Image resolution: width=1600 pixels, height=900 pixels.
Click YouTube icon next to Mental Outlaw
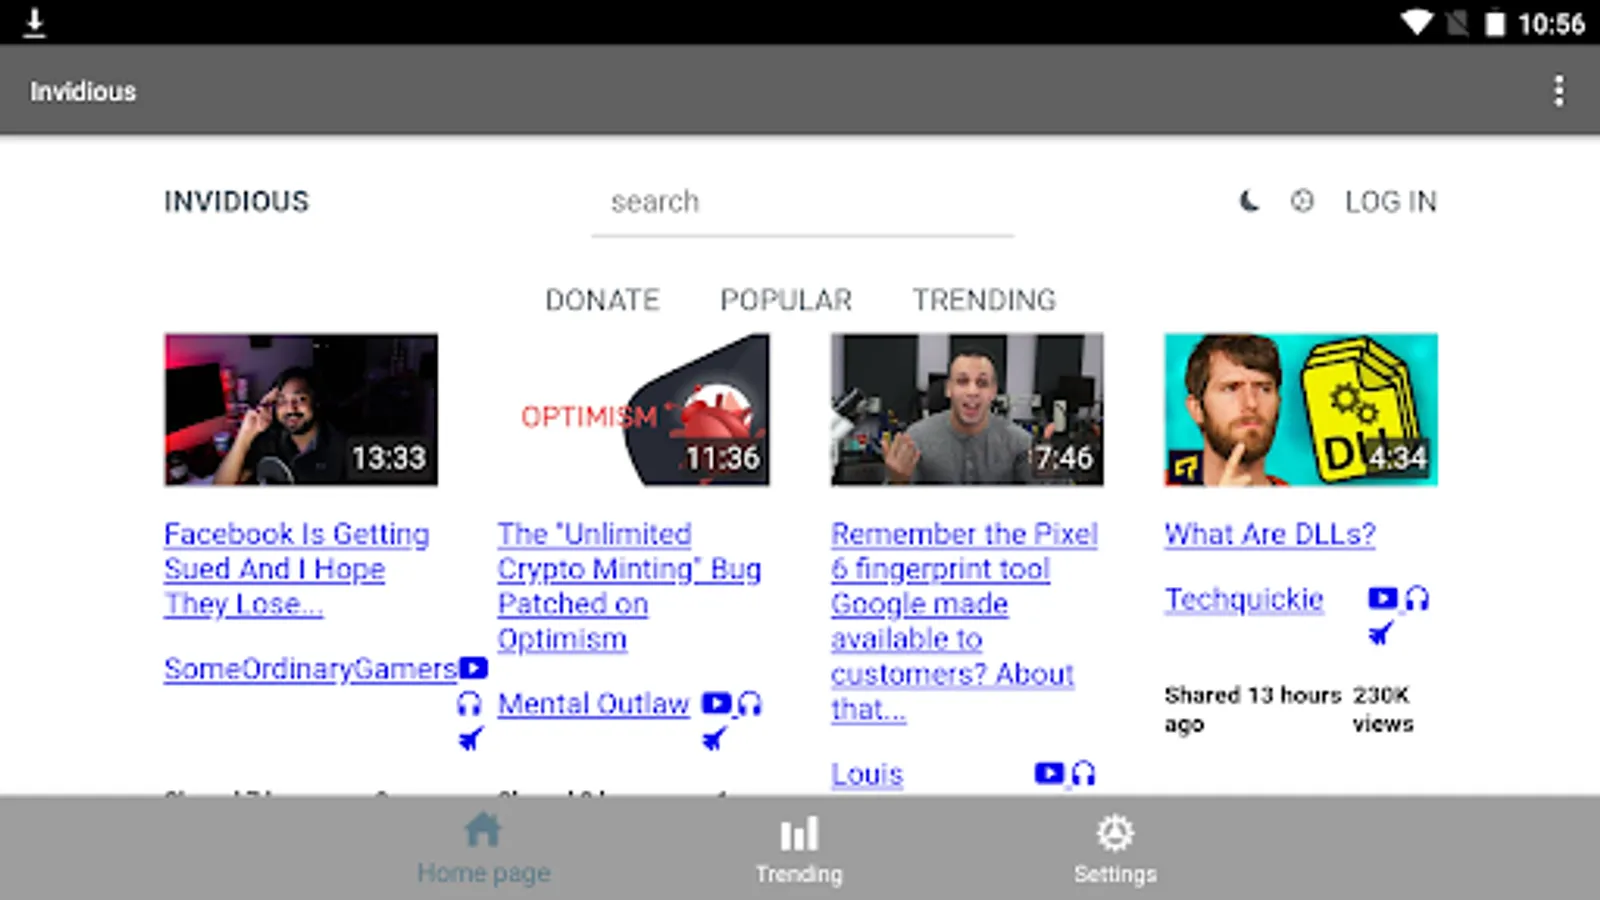tap(716, 703)
